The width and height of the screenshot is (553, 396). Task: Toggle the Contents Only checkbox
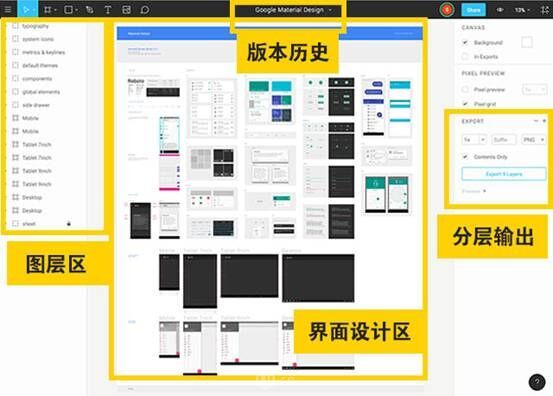(x=465, y=157)
